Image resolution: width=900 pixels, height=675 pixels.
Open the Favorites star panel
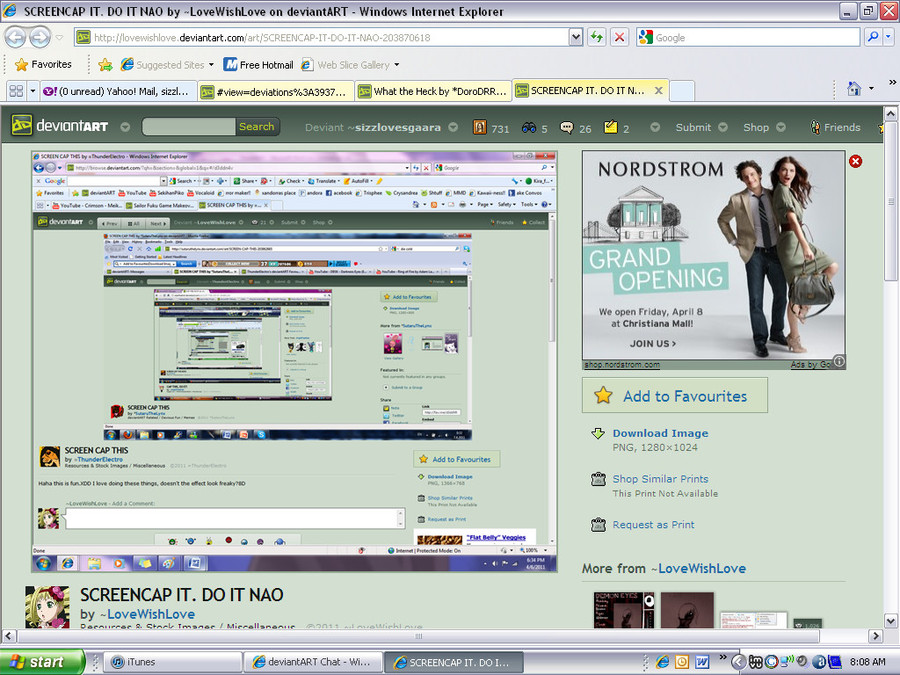click(44, 64)
